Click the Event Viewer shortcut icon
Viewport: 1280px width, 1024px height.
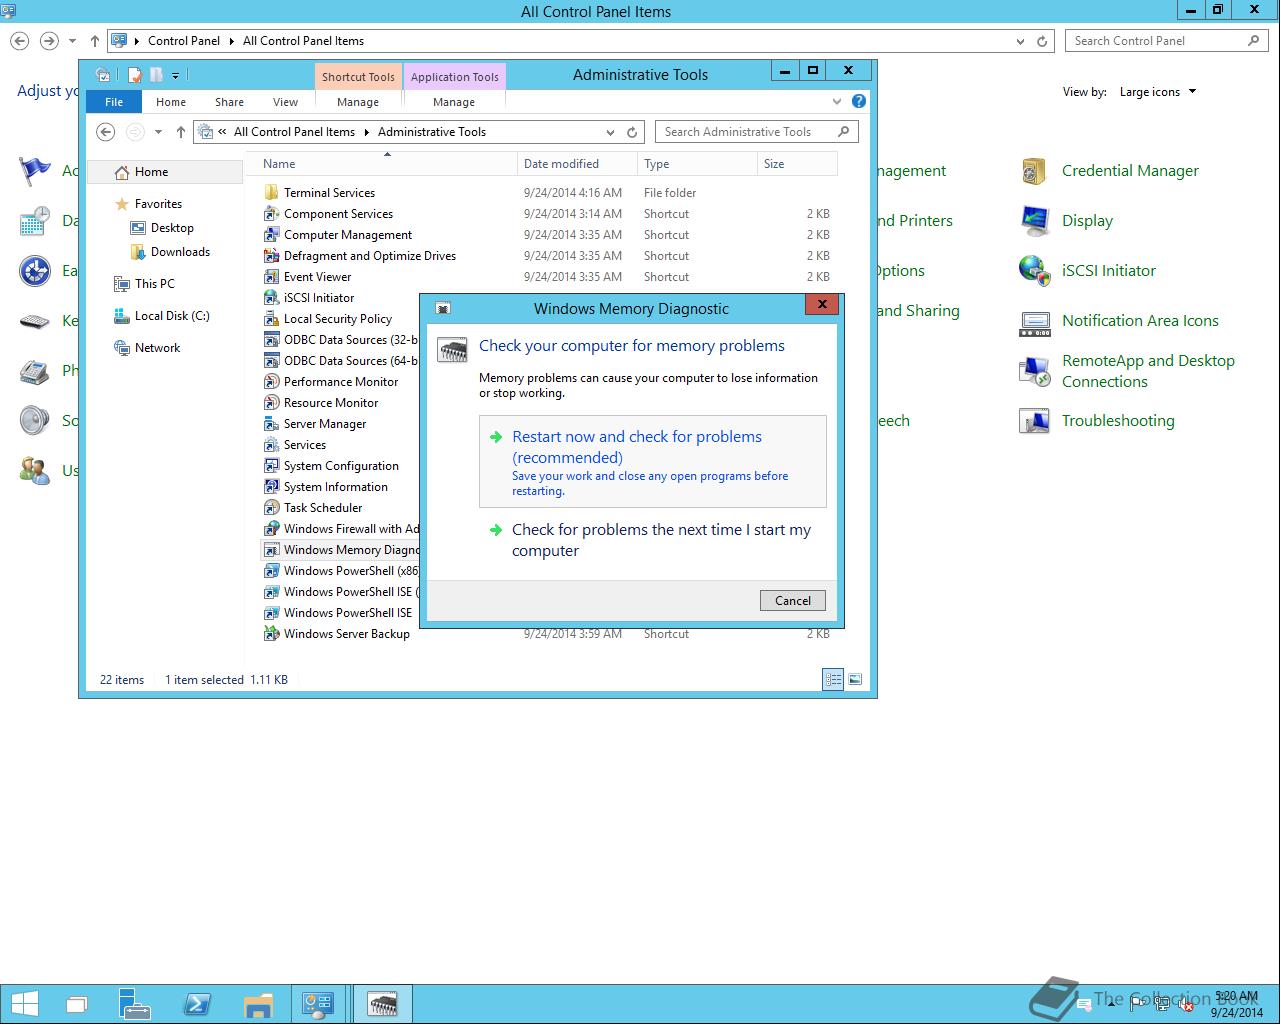[271, 277]
